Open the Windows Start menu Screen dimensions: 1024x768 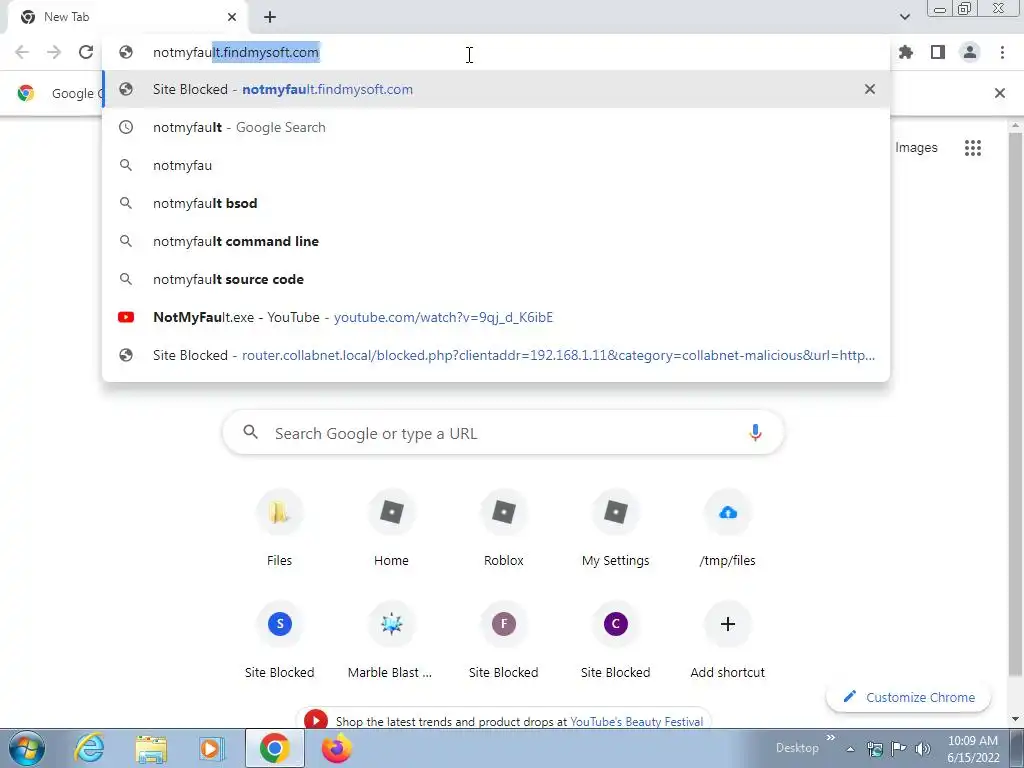point(27,748)
